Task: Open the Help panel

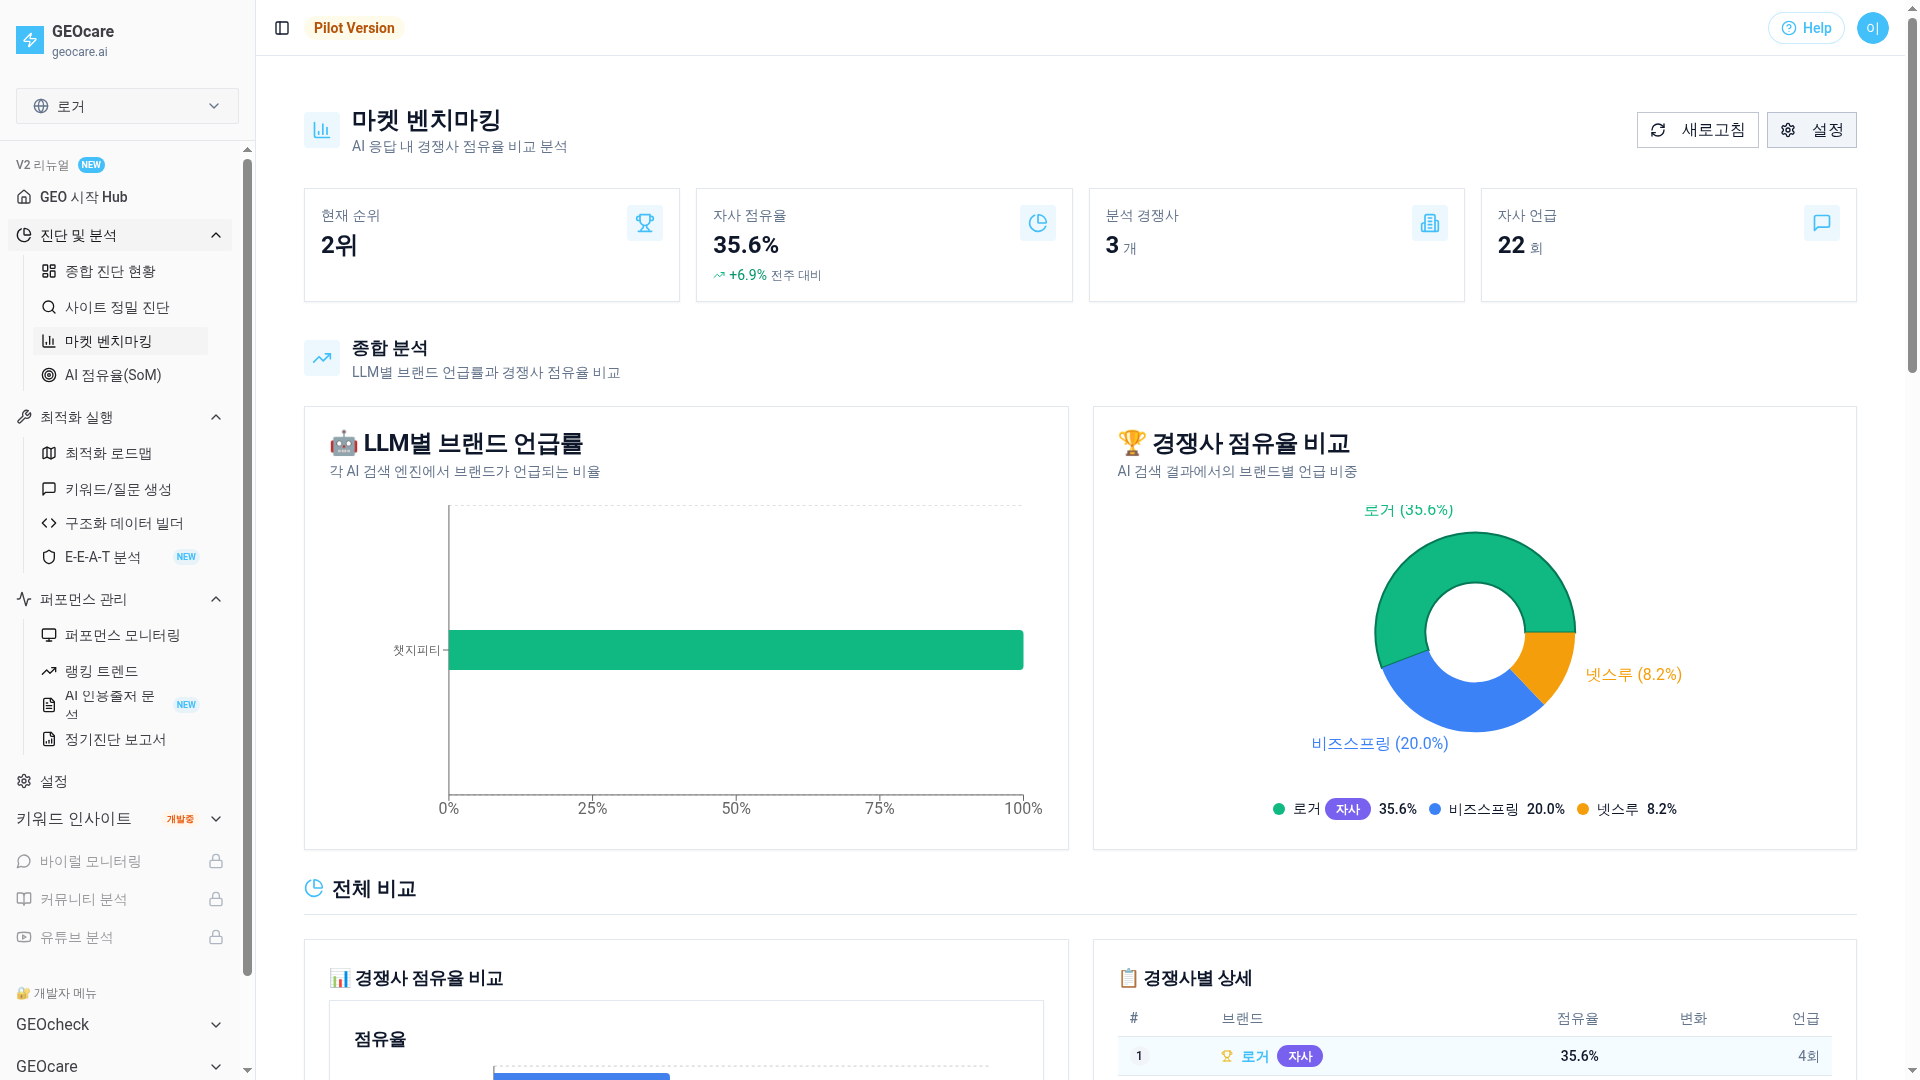Action: click(1806, 28)
